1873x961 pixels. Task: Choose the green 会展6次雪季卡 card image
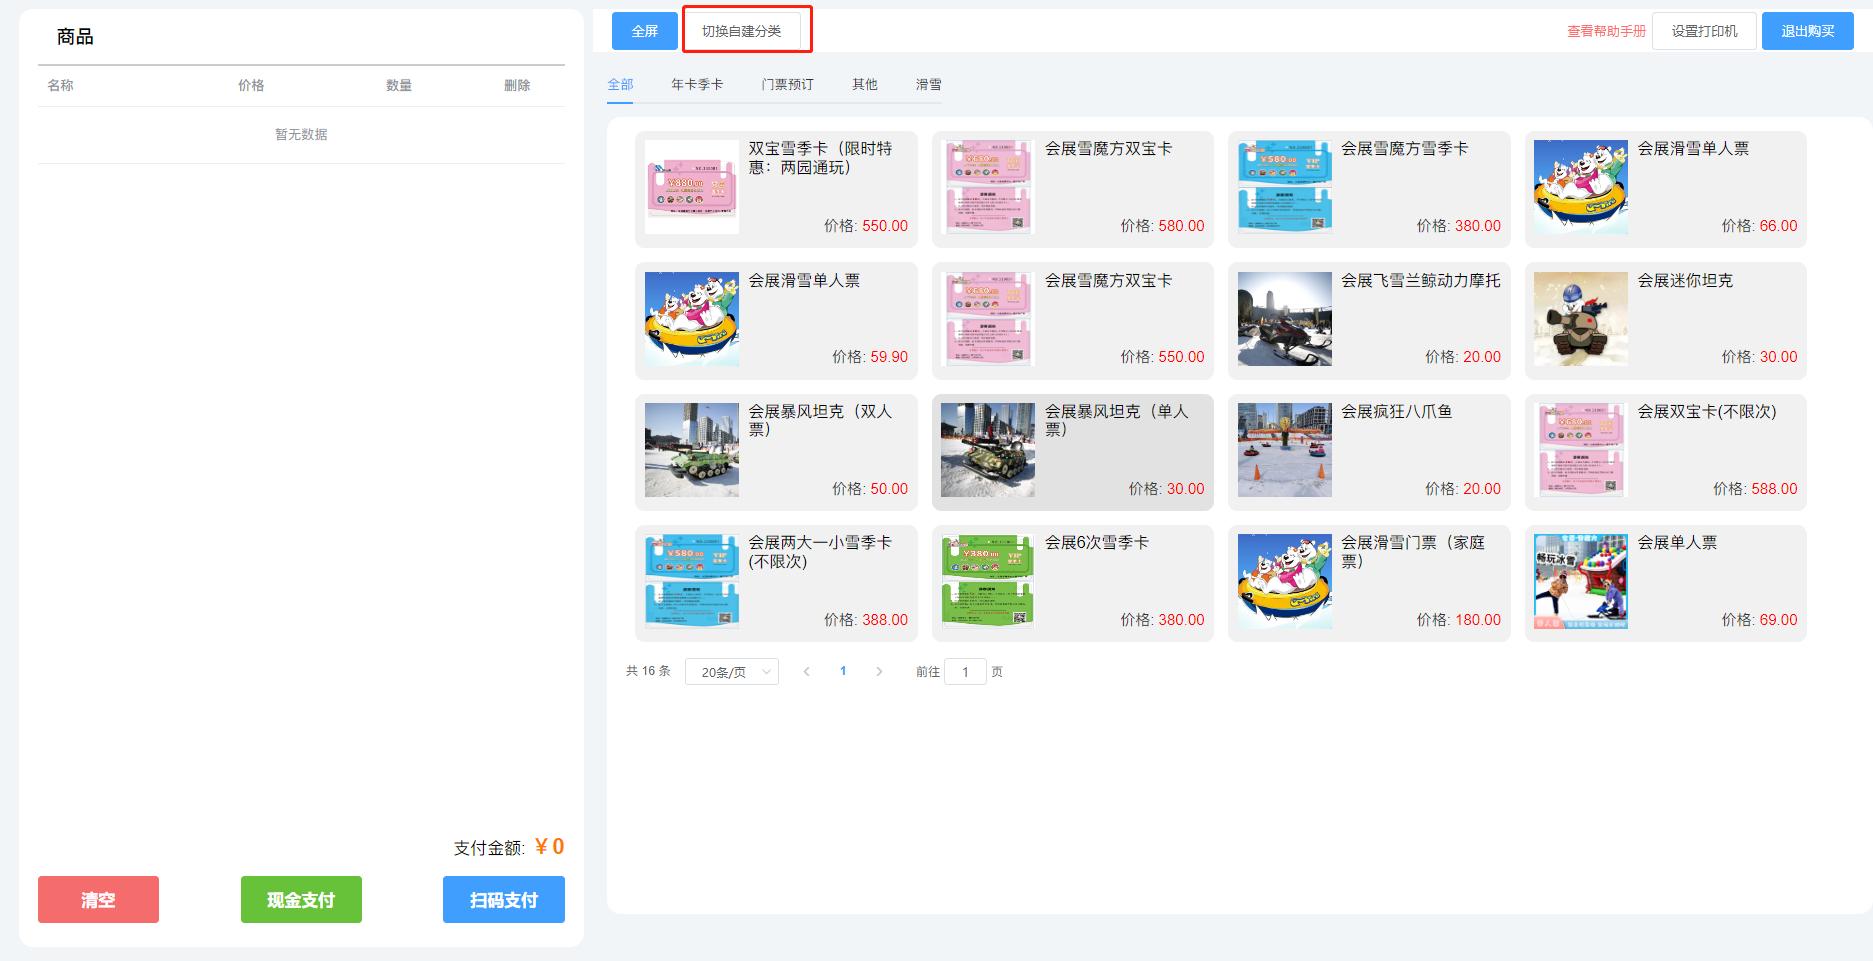pyautogui.click(x=987, y=581)
